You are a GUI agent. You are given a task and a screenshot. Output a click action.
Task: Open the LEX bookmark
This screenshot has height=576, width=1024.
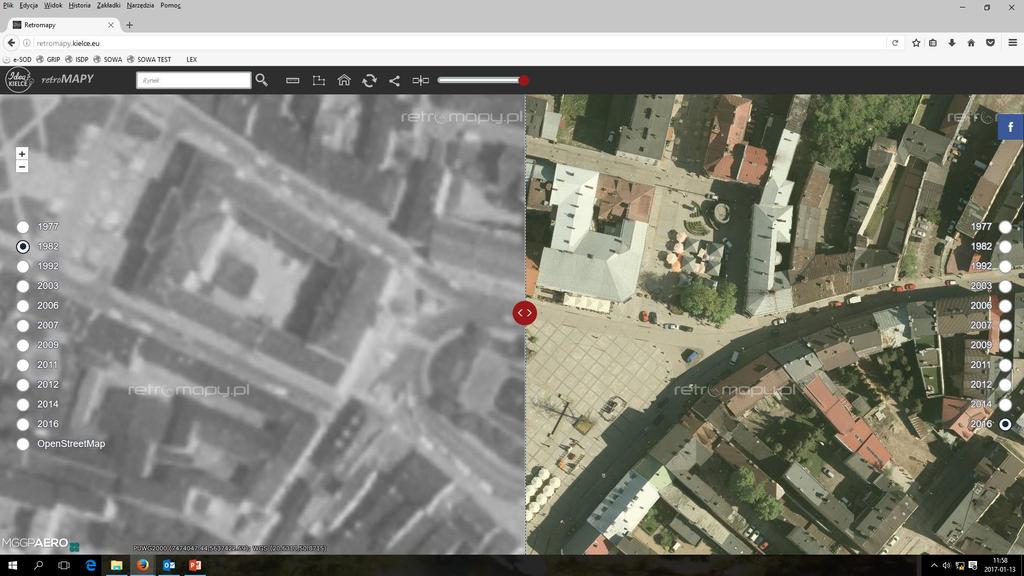(x=191, y=59)
